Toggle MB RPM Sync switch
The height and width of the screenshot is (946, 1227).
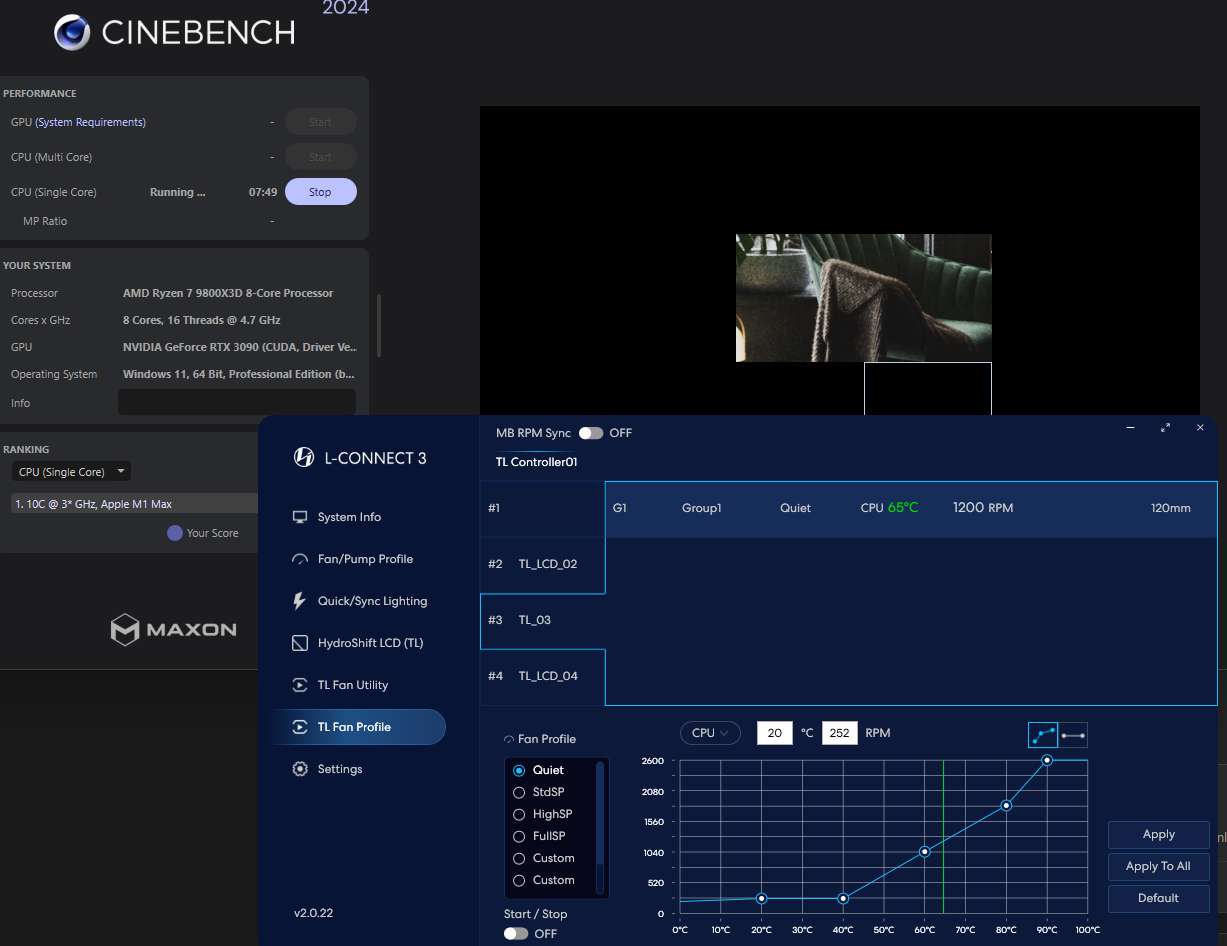tap(591, 433)
